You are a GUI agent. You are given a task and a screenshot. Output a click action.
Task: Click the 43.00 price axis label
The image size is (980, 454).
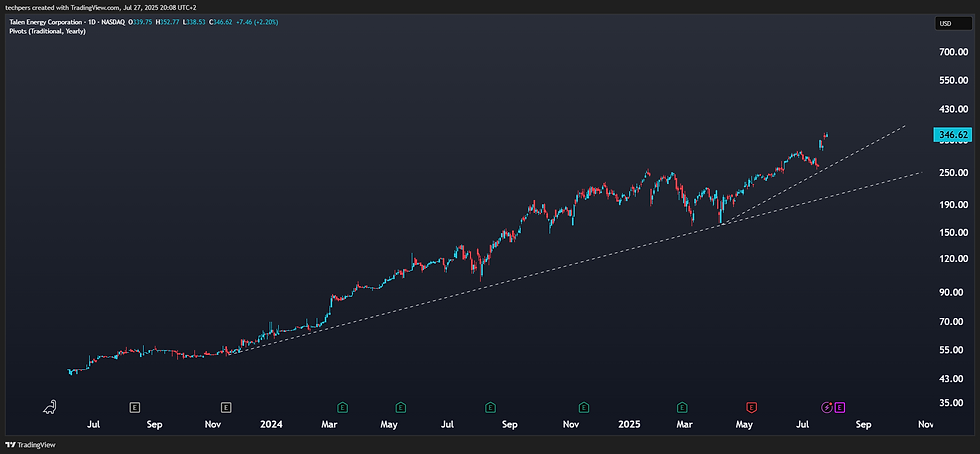click(953, 379)
